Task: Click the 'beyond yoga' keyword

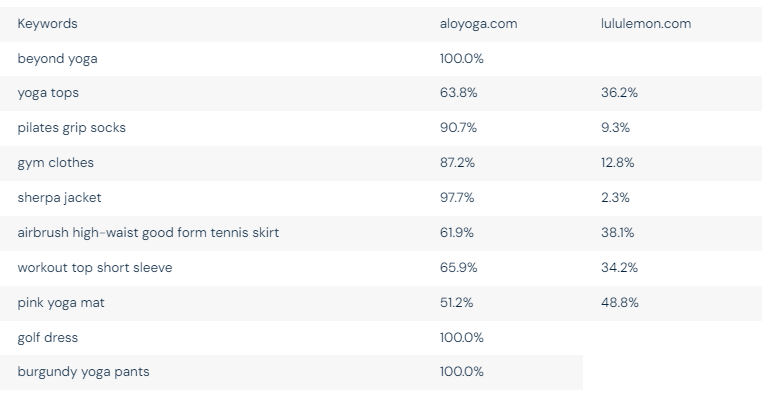Action: pos(57,59)
